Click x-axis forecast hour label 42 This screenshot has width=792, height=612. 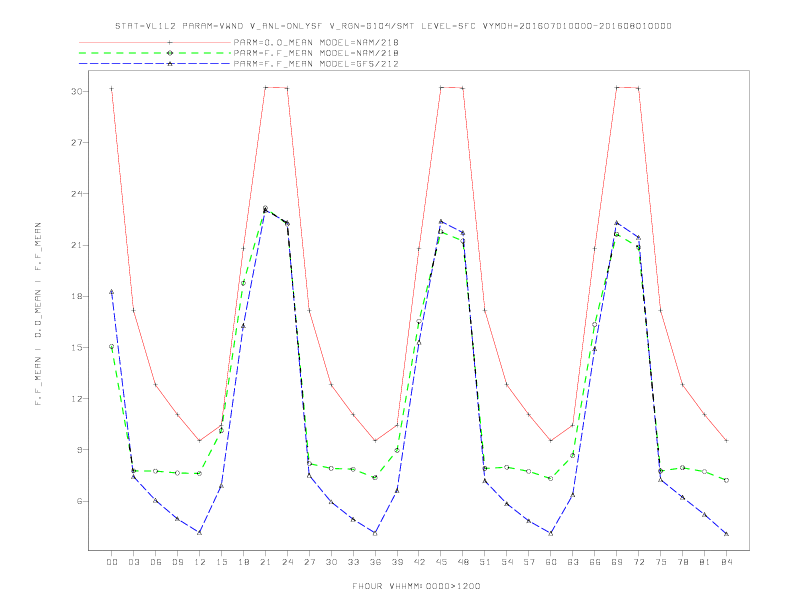tap(419, 562)
